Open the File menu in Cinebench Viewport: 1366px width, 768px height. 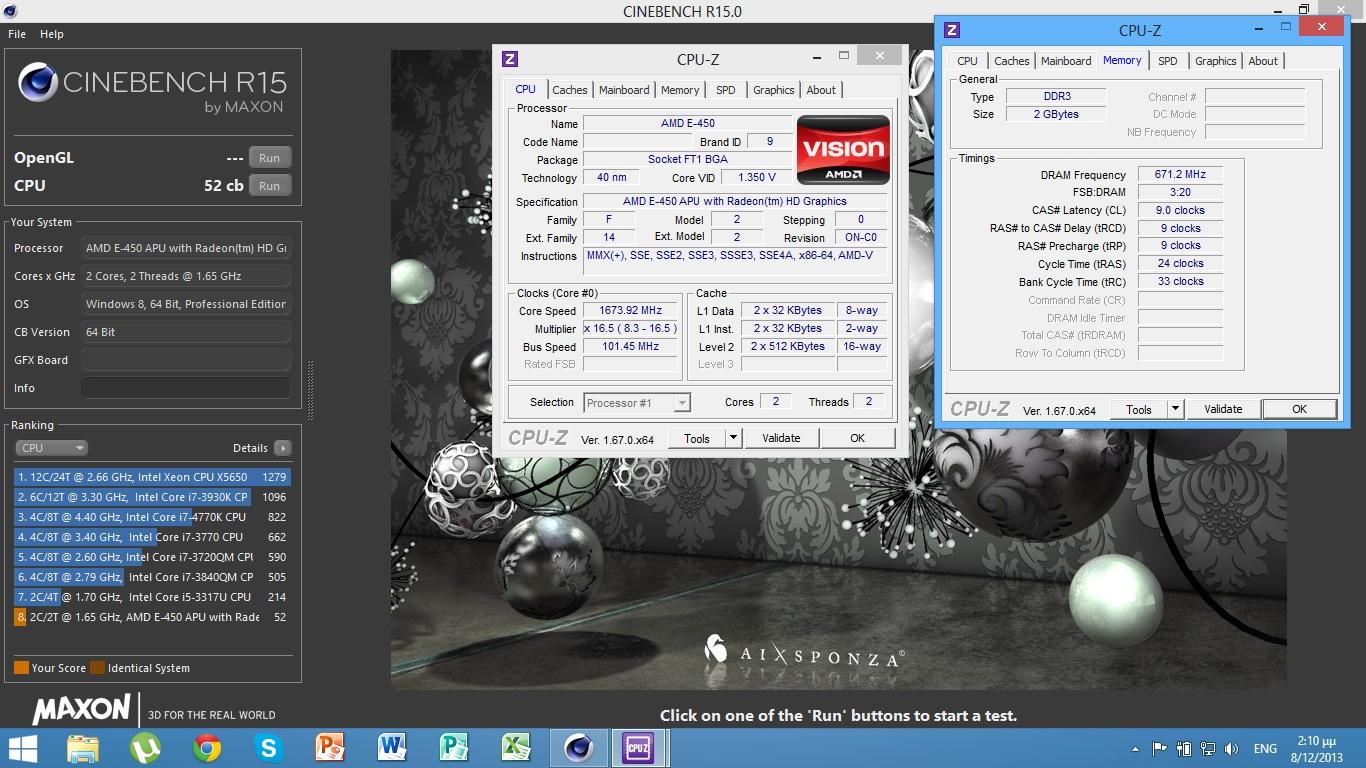[17, 34]
